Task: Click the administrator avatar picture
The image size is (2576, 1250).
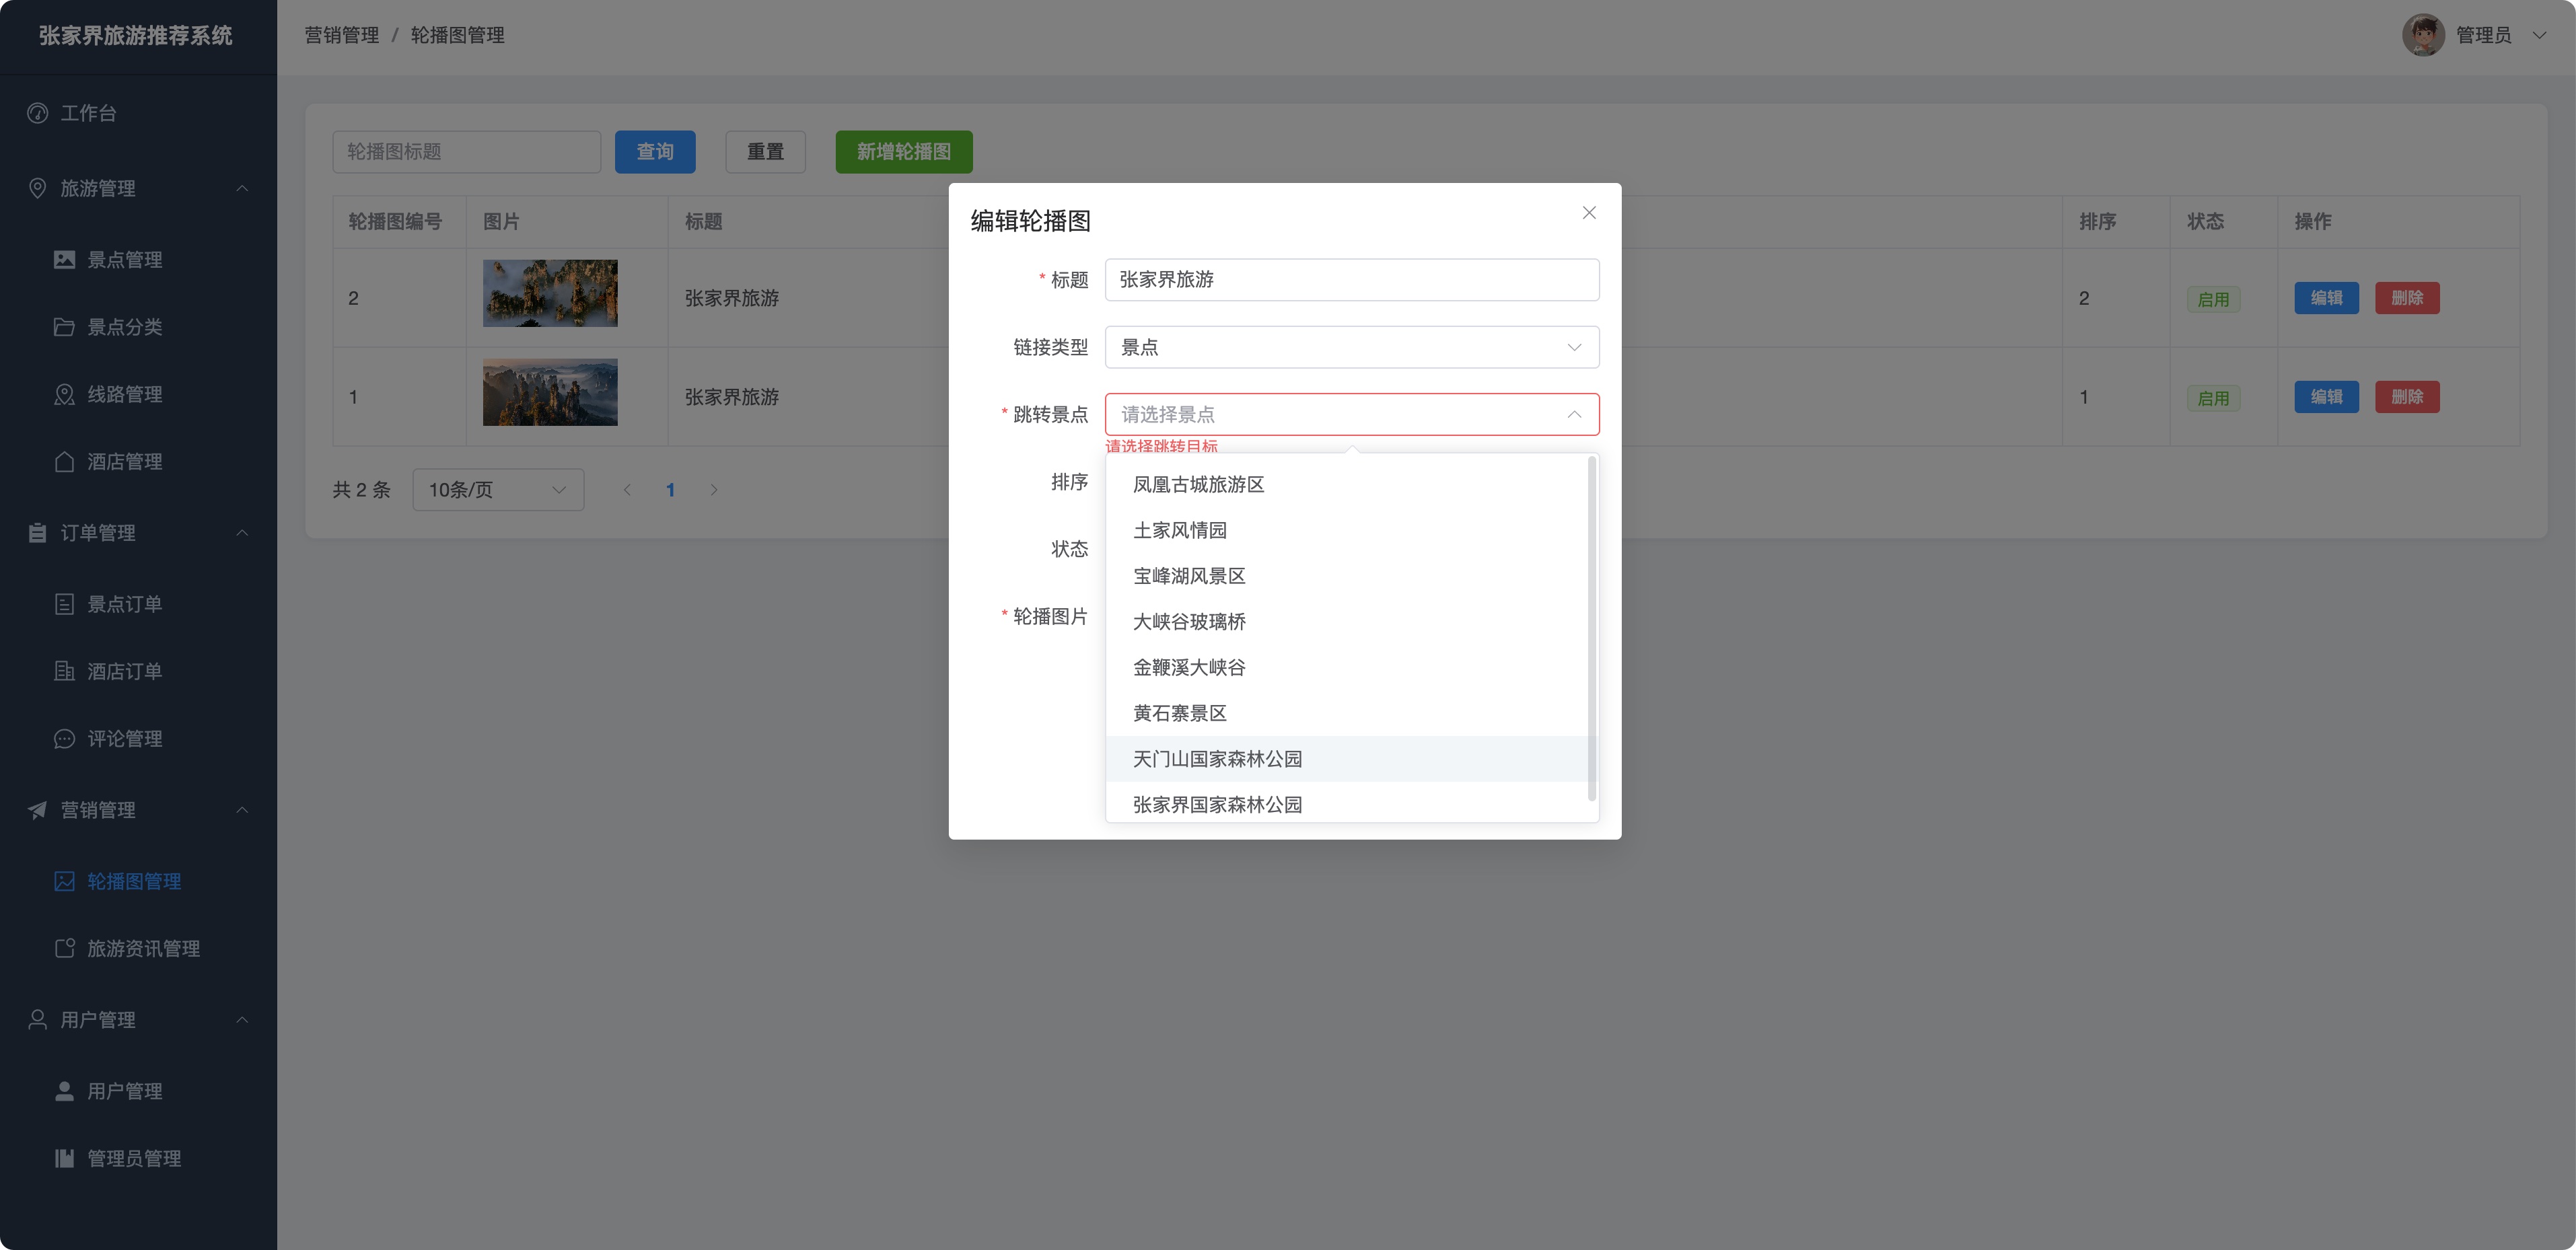Action: coord(2423,35)
